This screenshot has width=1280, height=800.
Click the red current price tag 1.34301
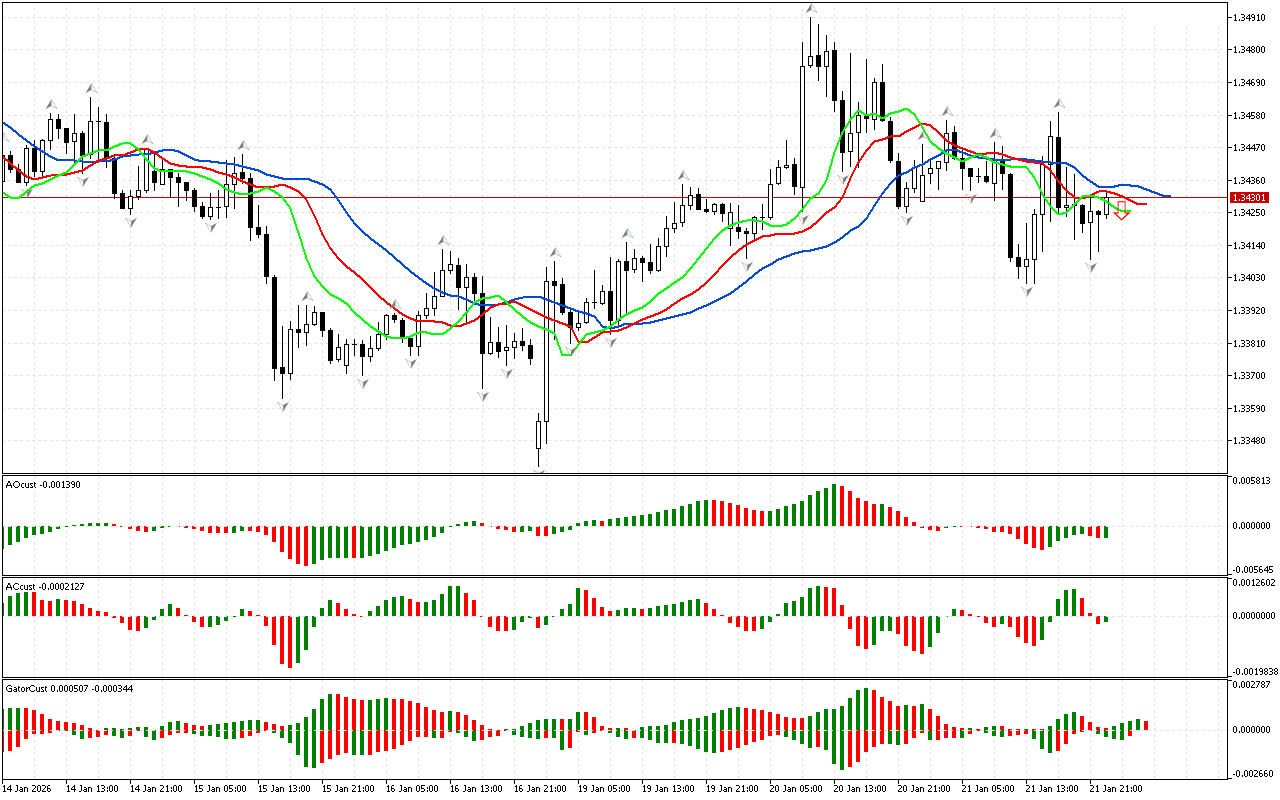point(1251,197)
